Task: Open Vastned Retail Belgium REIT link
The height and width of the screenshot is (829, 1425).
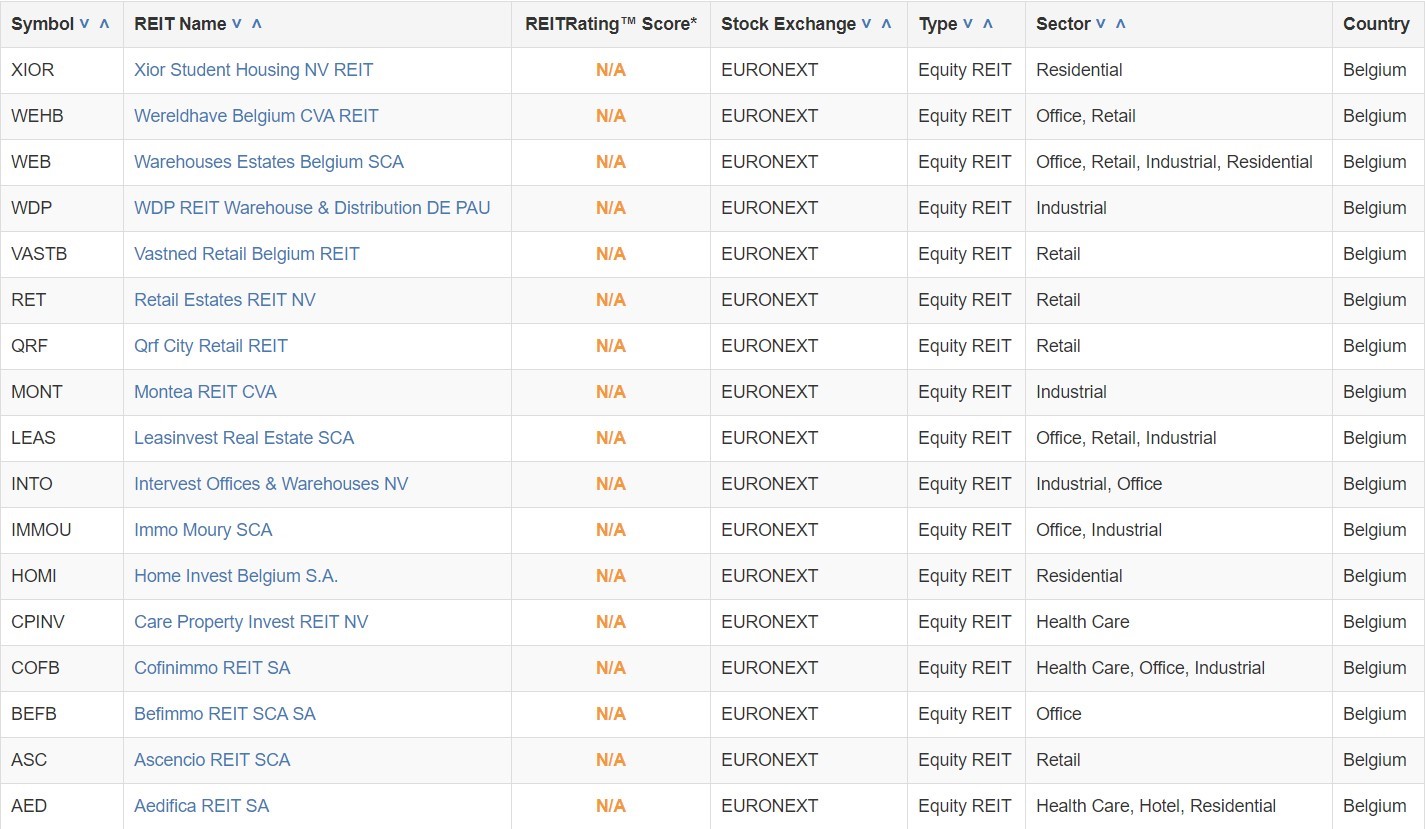Action: coord(246,254)
